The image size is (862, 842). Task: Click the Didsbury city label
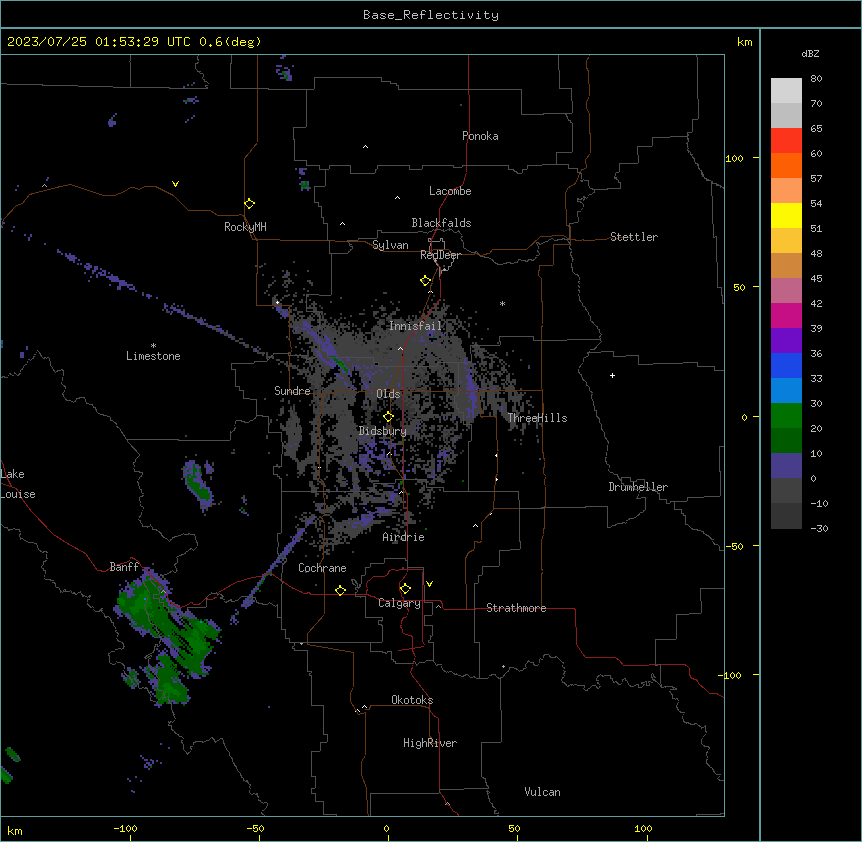point(383,431)
